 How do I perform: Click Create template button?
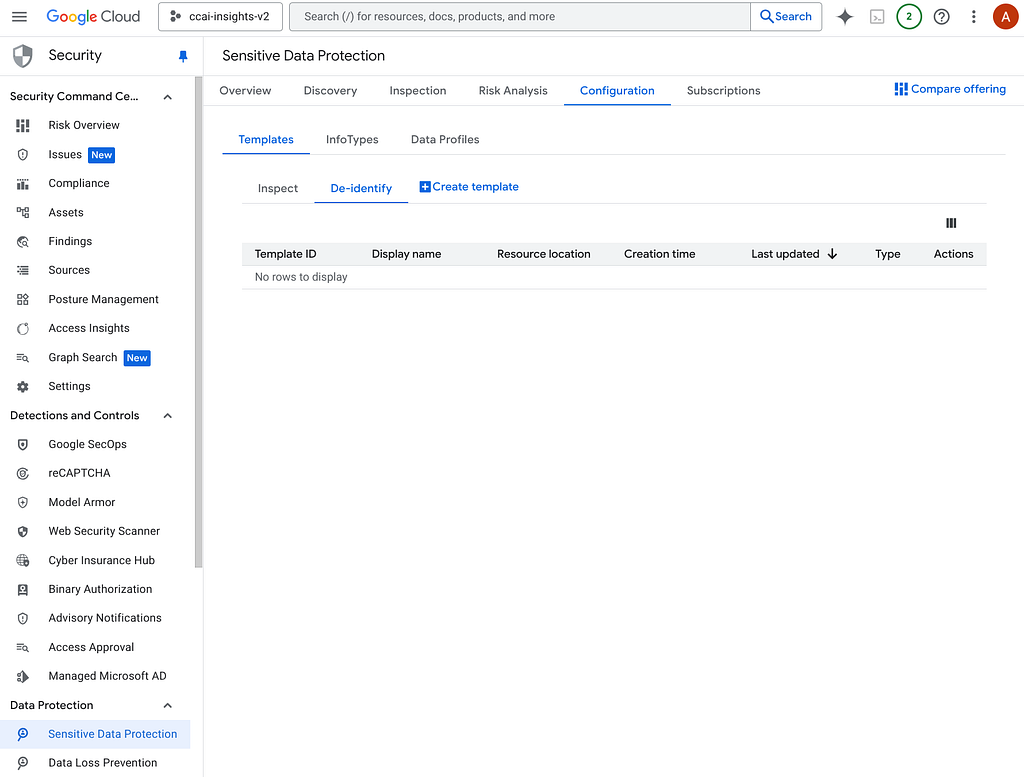point(469,187)
